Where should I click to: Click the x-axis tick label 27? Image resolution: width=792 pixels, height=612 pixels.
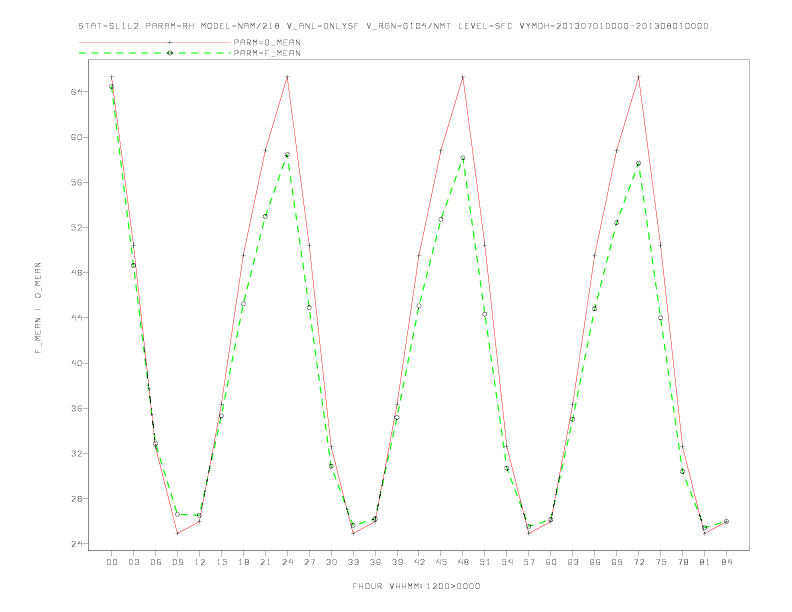click(309, 562)
